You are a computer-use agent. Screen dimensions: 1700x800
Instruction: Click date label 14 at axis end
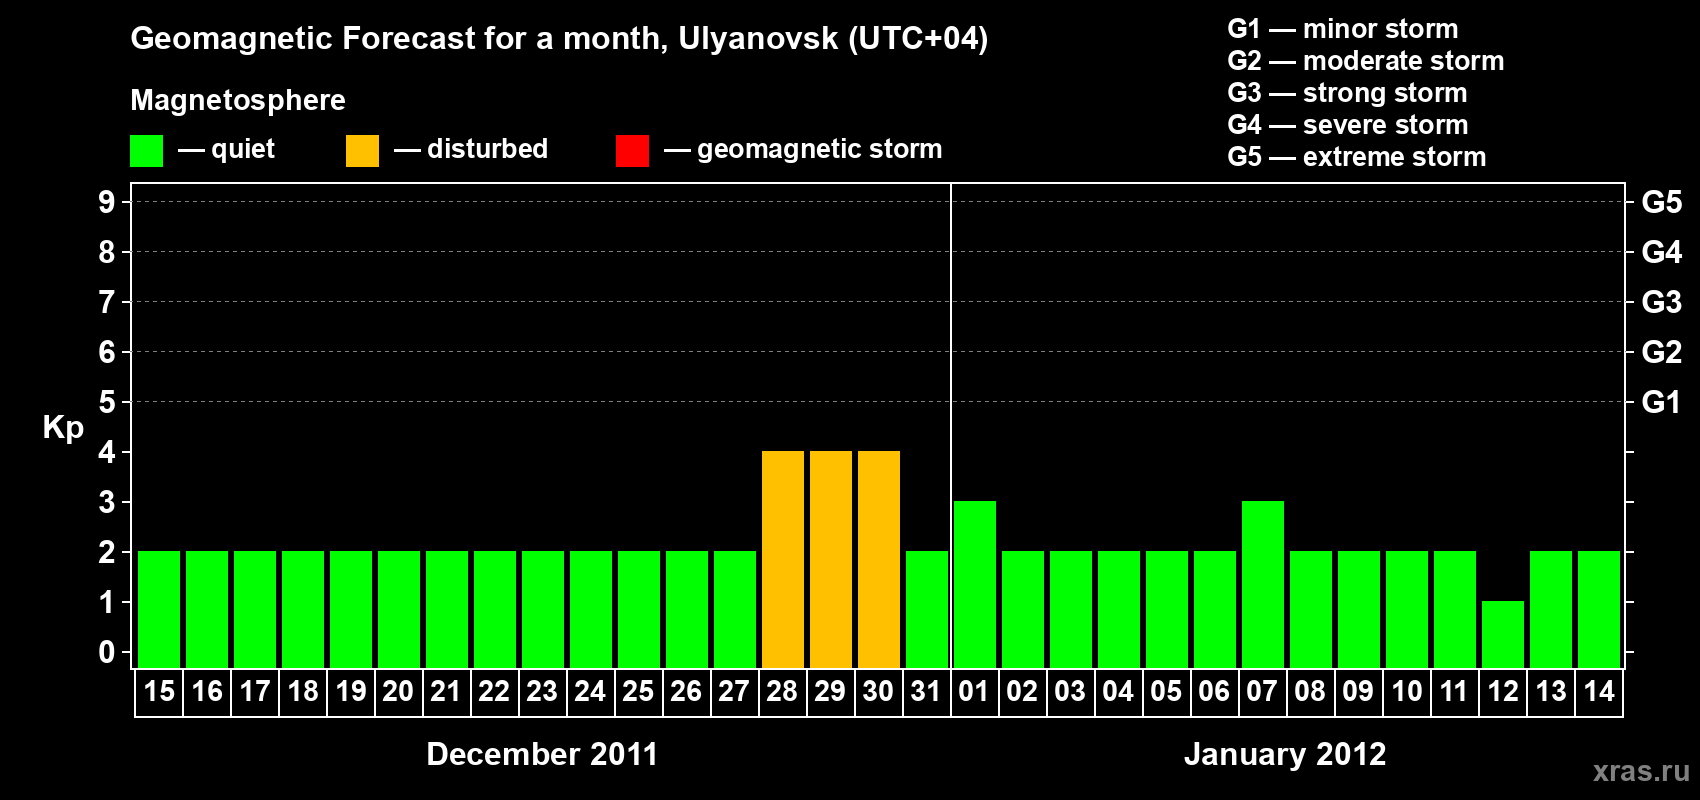[x=1599, y=692]
